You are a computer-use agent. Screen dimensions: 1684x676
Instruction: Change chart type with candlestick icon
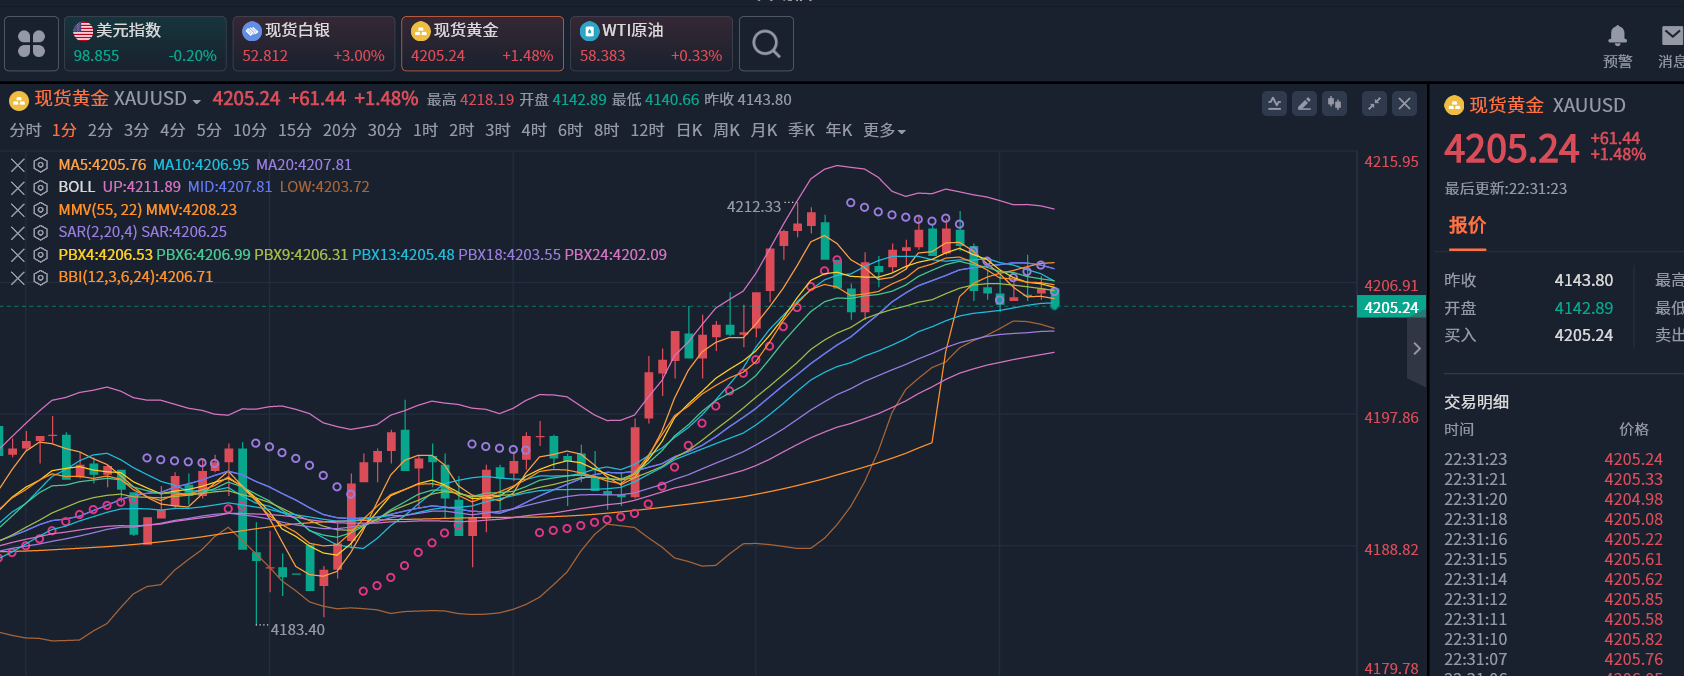coord(1334,104)
